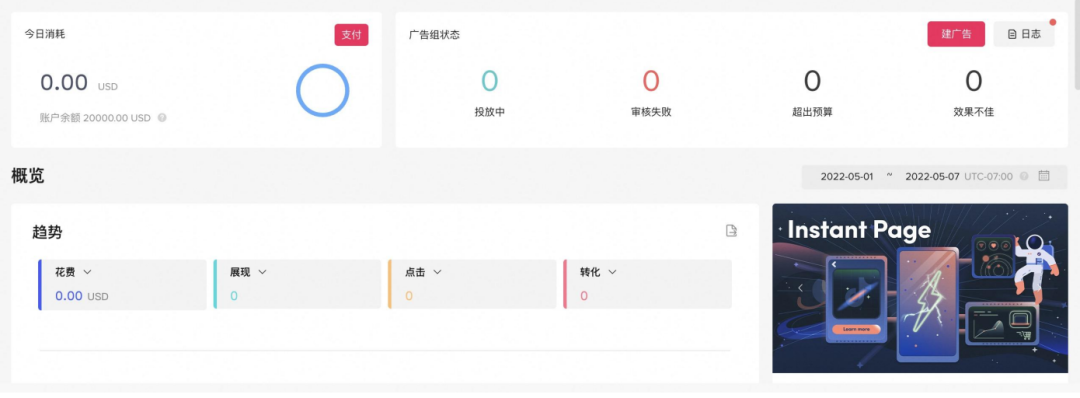This screenshot has width=1080, height=398.
Task: Expand the 点击 metric dropdown
Action: [x=437, y=272]
